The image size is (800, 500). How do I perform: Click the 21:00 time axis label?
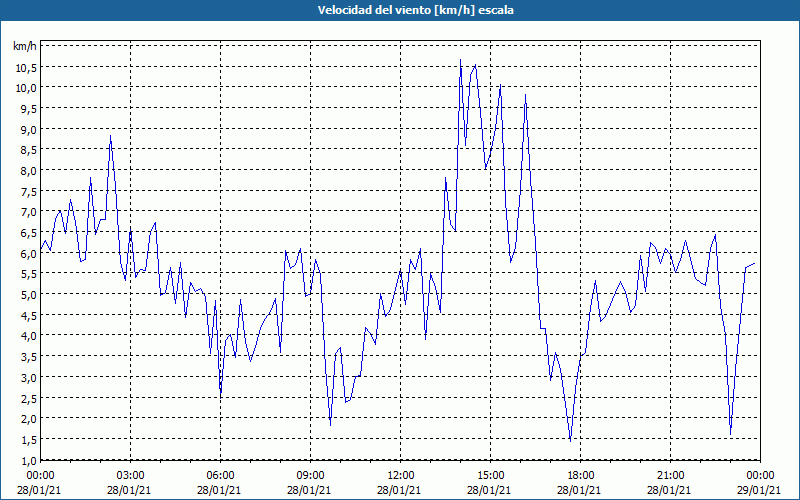[670, 476]
